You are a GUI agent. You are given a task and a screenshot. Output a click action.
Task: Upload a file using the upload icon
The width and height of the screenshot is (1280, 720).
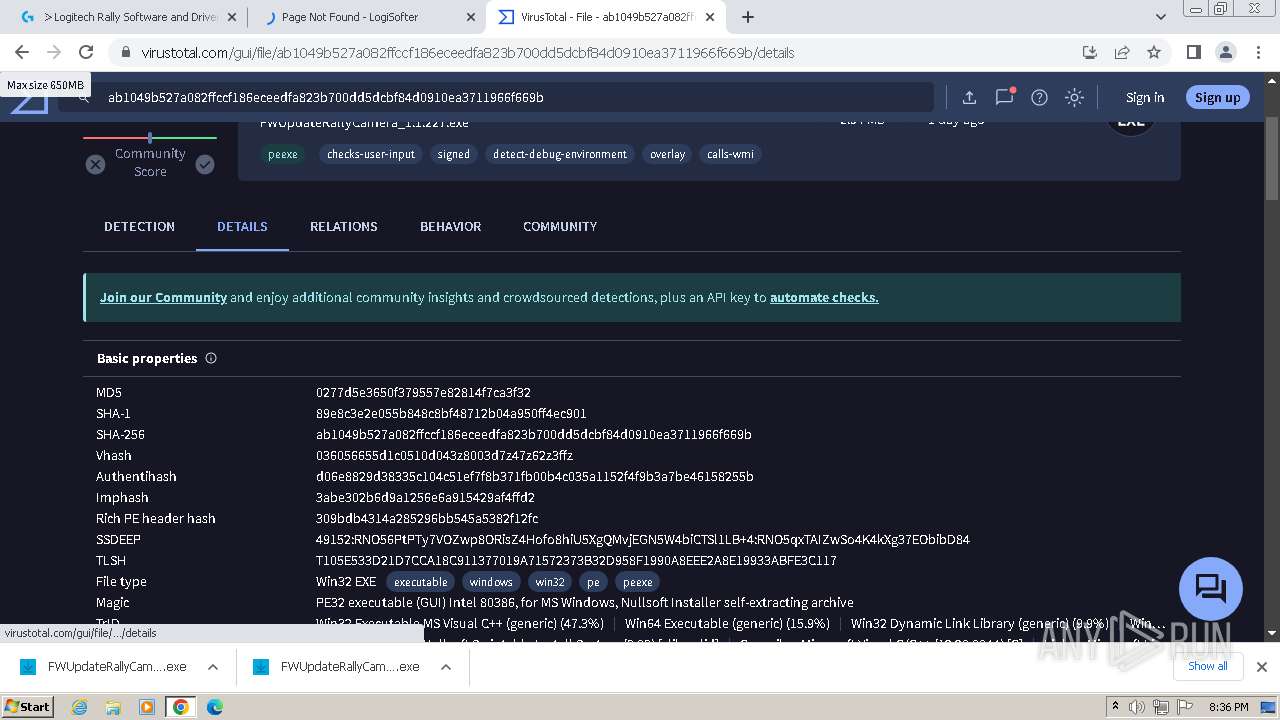[x=969, y=97]
